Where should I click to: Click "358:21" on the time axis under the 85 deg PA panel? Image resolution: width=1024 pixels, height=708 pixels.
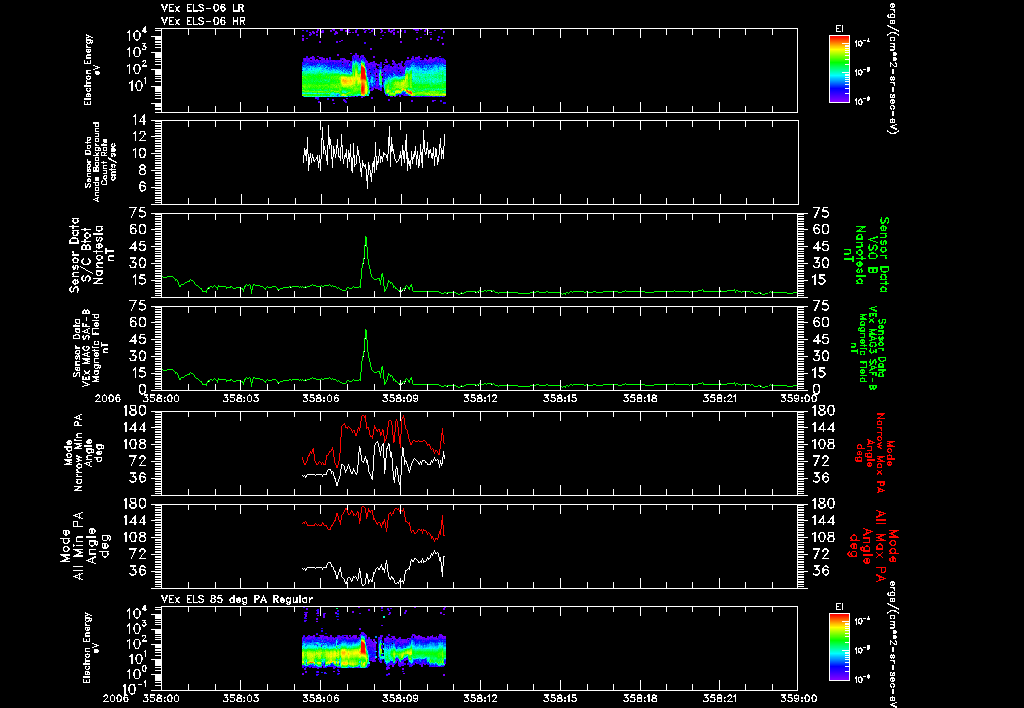click(x=718, y=698)
